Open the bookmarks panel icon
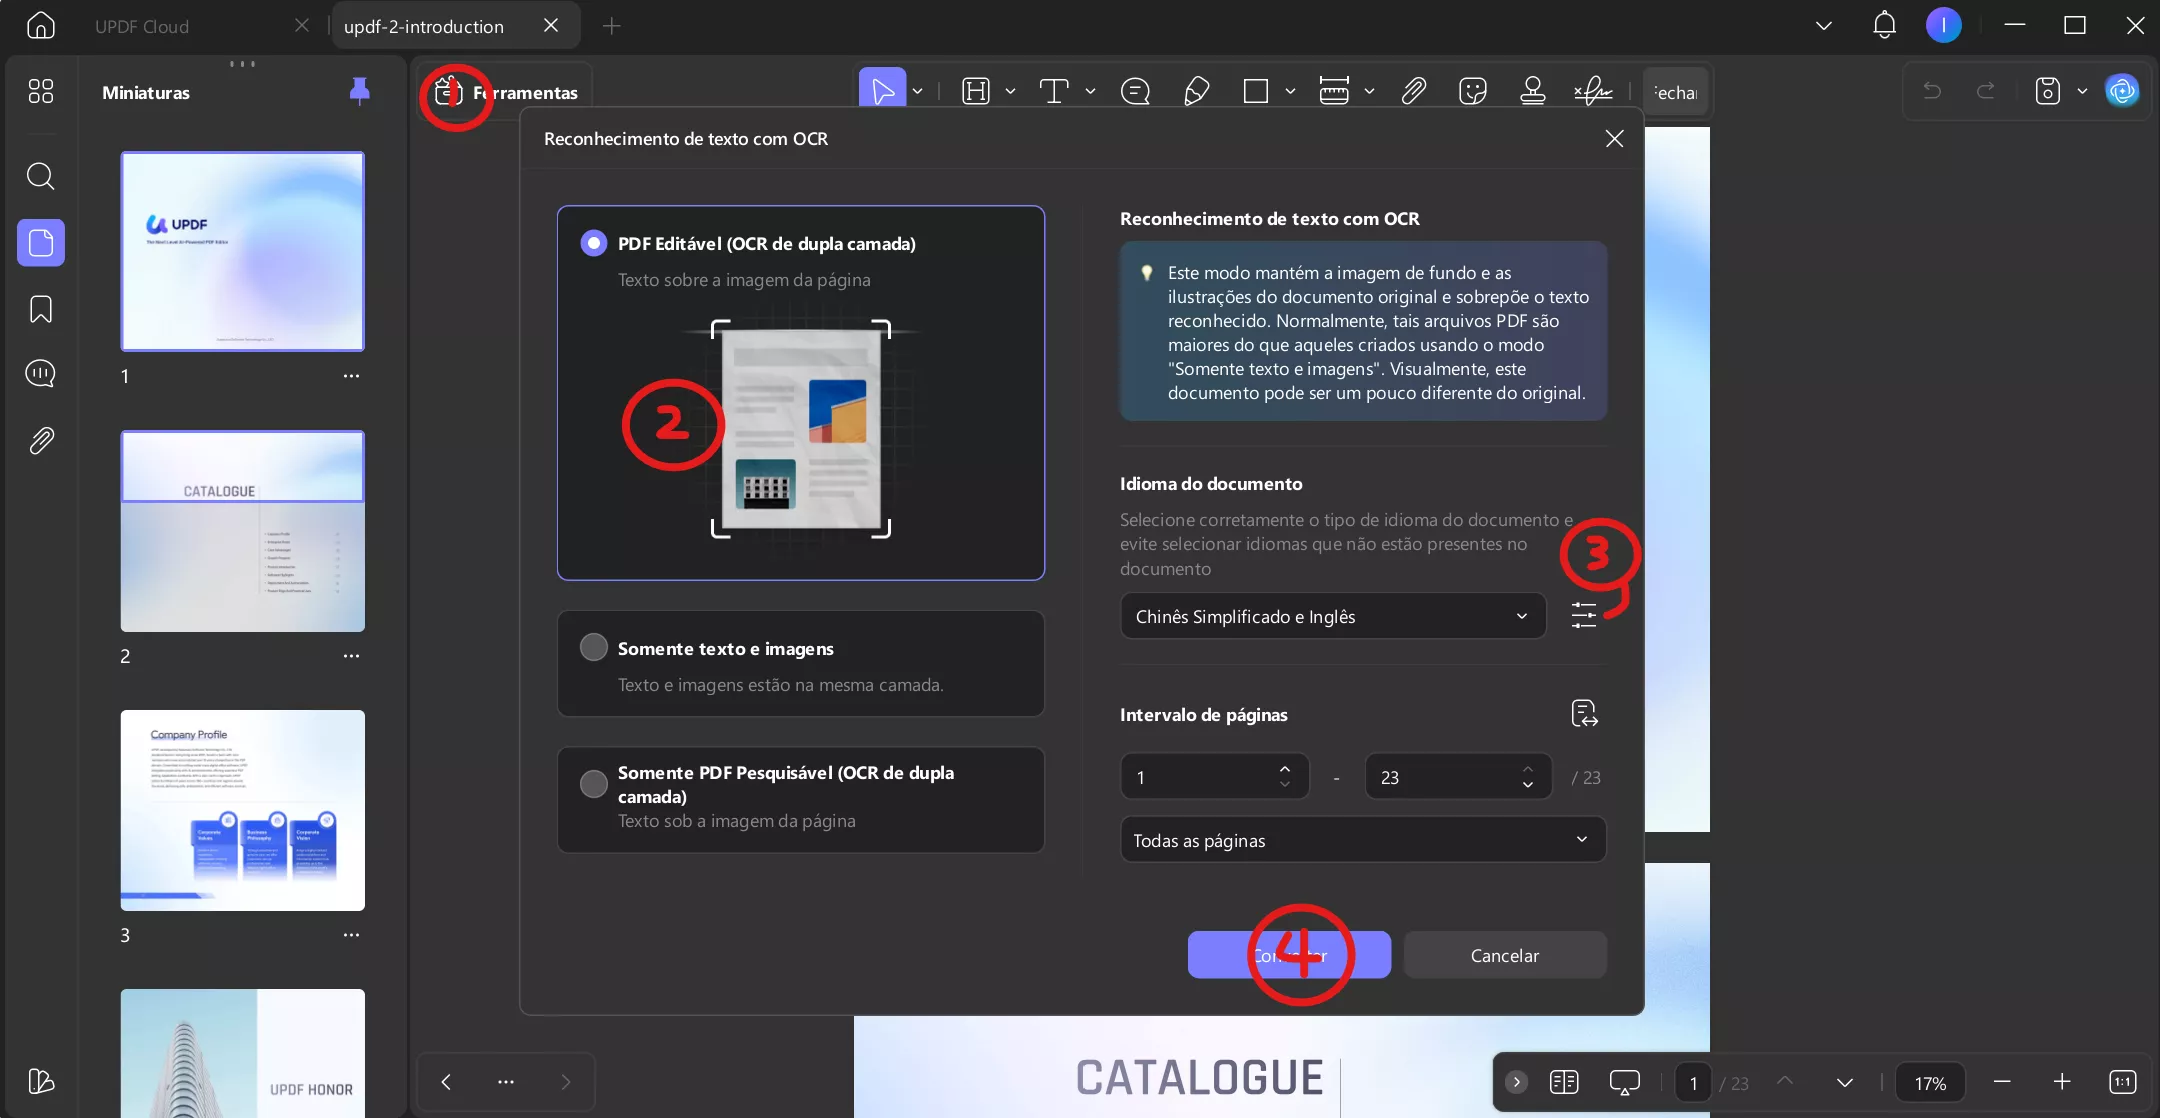The width and height of the screenshot is (2160, 1118). coord(40,309)
